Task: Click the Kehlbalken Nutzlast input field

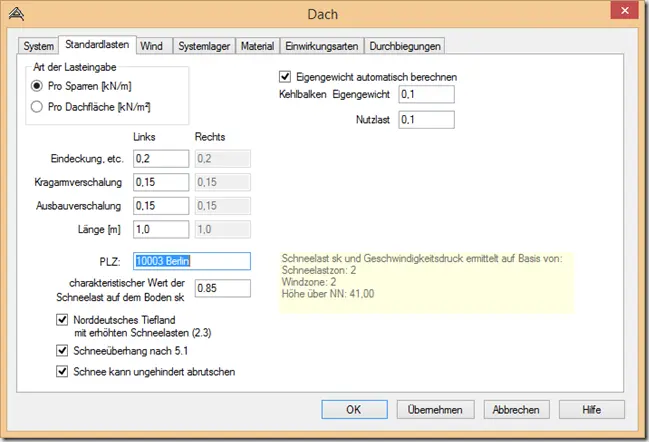Action: pyautogui.click(x=426, y=120)
